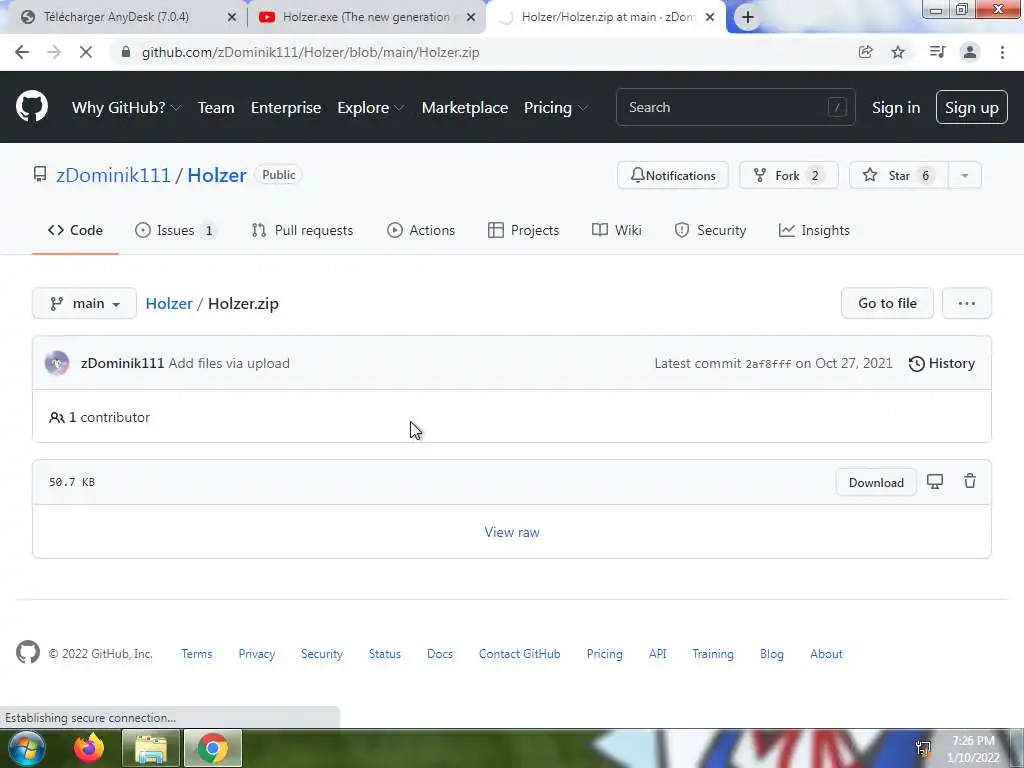
Task: Open the Terms footer link
Action: click(x=197, y=654)
